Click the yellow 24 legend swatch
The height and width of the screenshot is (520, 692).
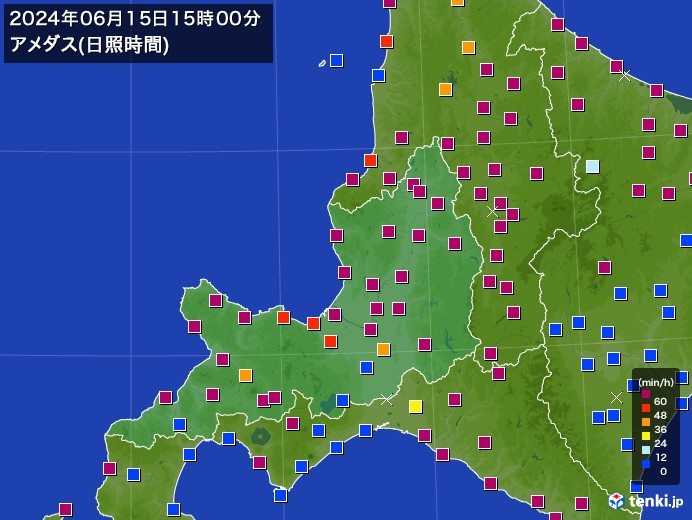[646, 436]
